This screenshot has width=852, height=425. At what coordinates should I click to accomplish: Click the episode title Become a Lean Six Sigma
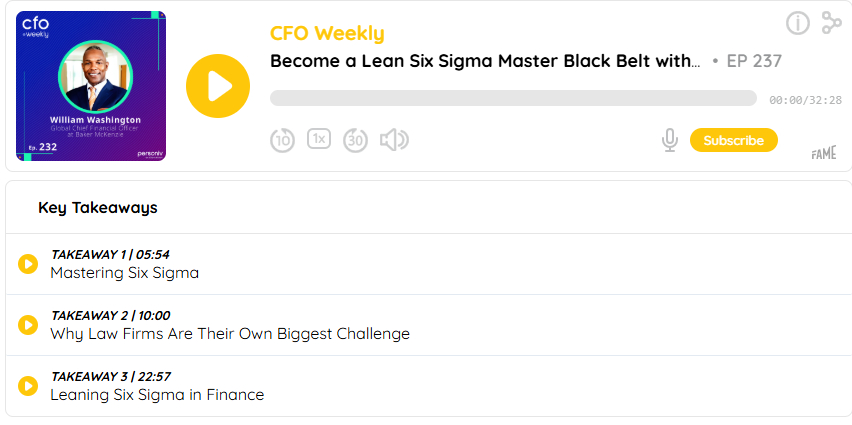pyautogui.click(x=485, y=61)
